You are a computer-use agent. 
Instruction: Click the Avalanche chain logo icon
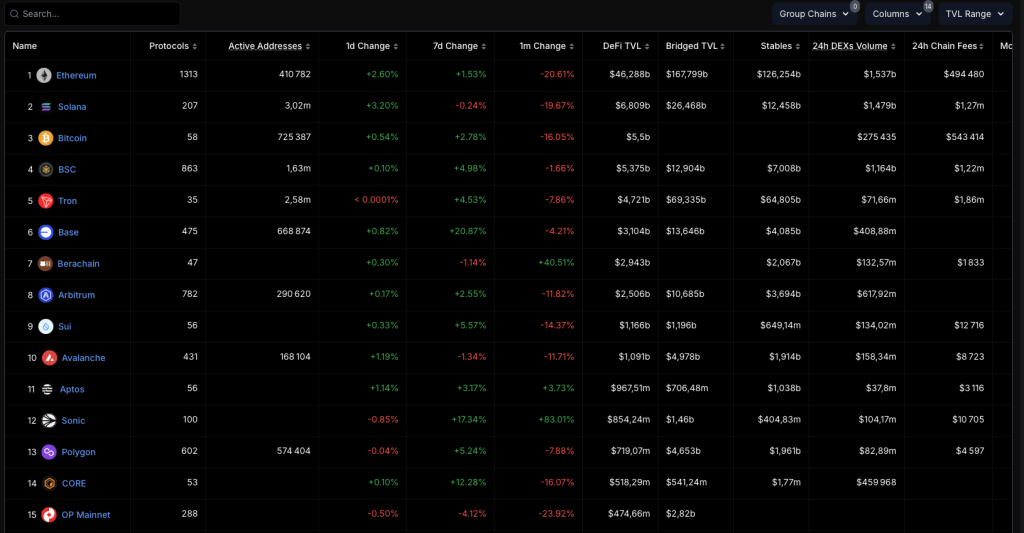tap(50, 357)
